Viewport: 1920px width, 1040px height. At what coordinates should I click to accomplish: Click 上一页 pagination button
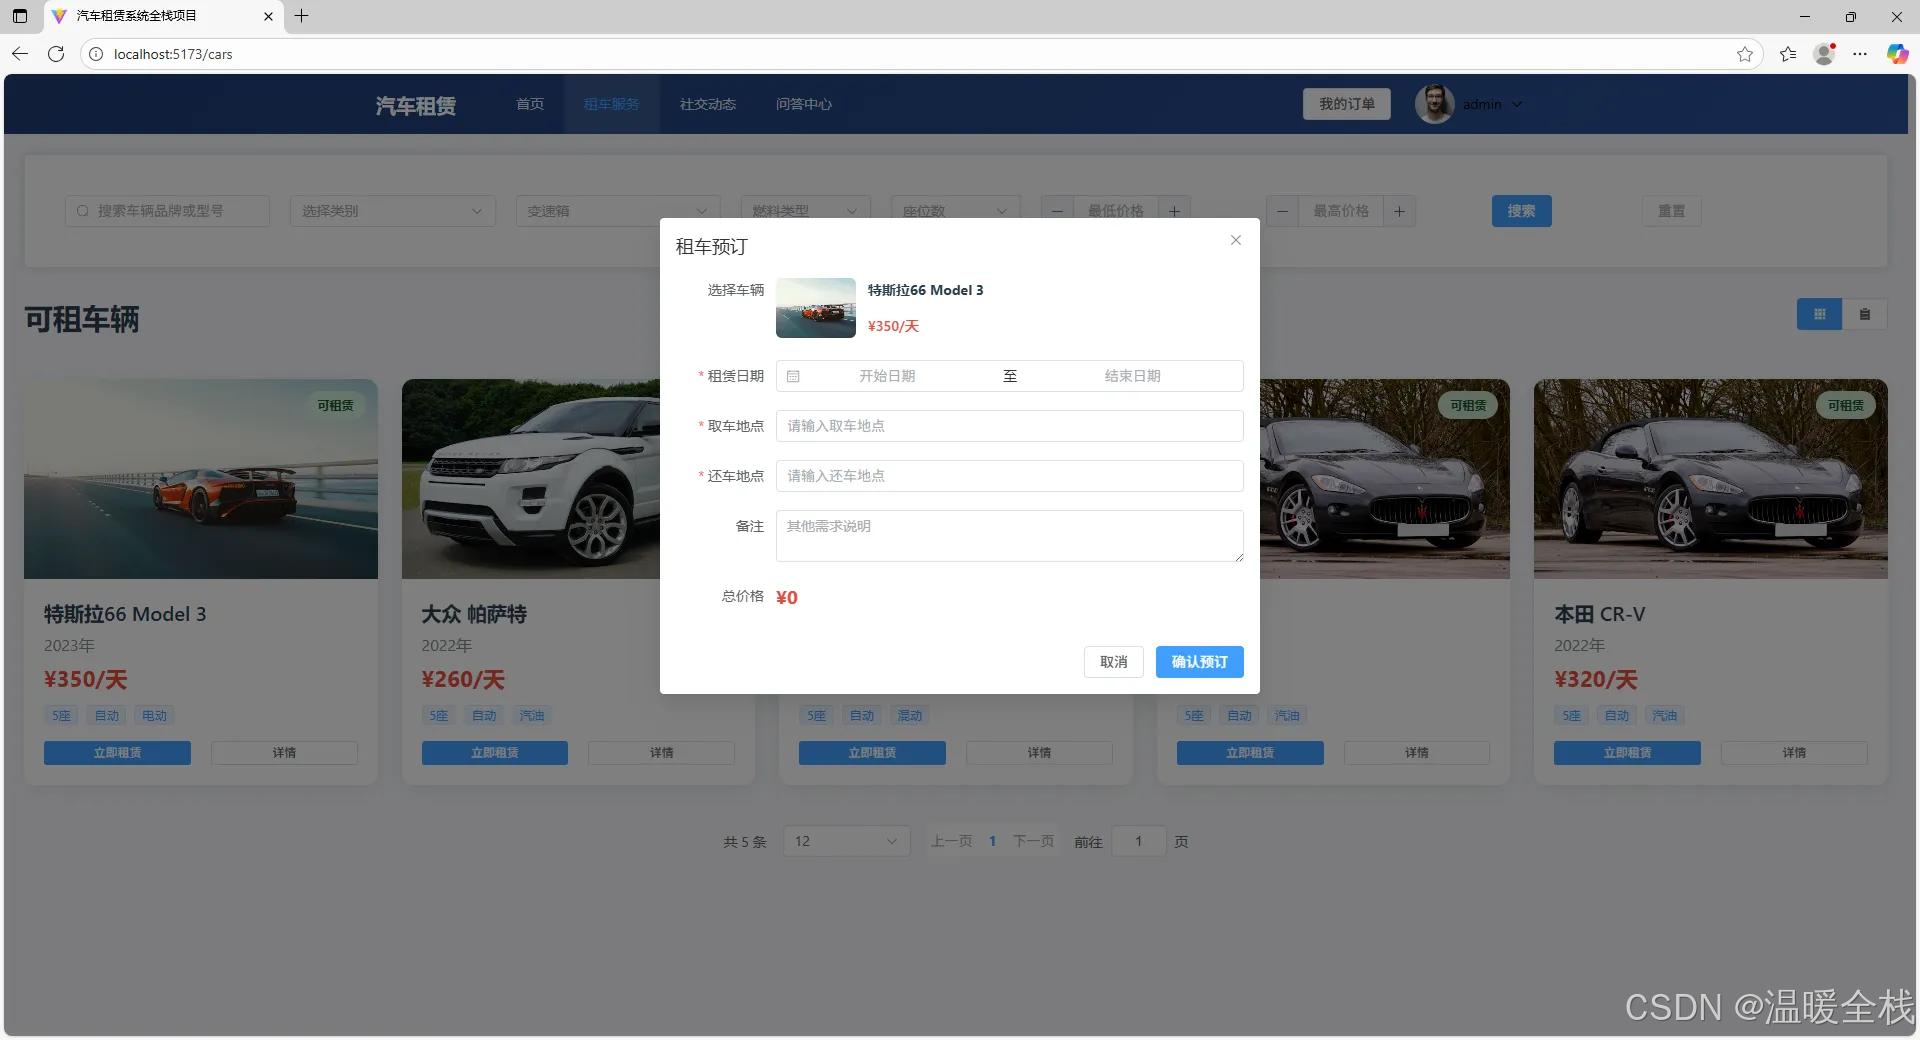tap(951, 841)
